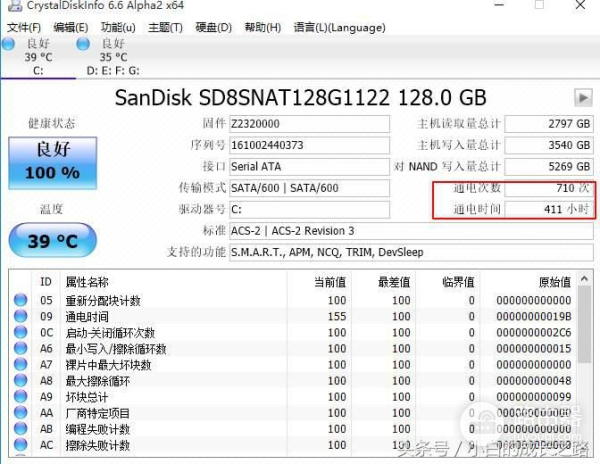600x464 pixels.
Task: Click the status orb for power-on hours row 09
Action: [x=21, y=316]
